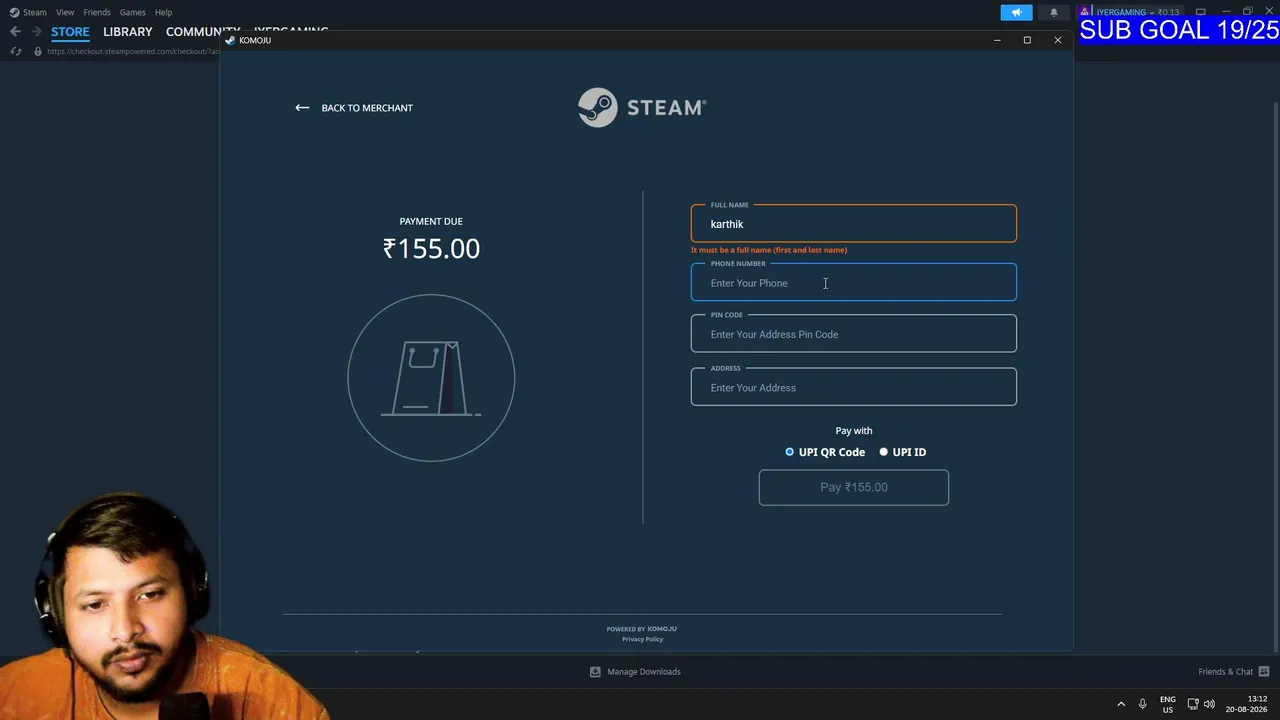Image resolution: width=1280 pixels, height=720 pixels.
Task: Open the Steam menu in the main window
Action: (x=28, y=12)
